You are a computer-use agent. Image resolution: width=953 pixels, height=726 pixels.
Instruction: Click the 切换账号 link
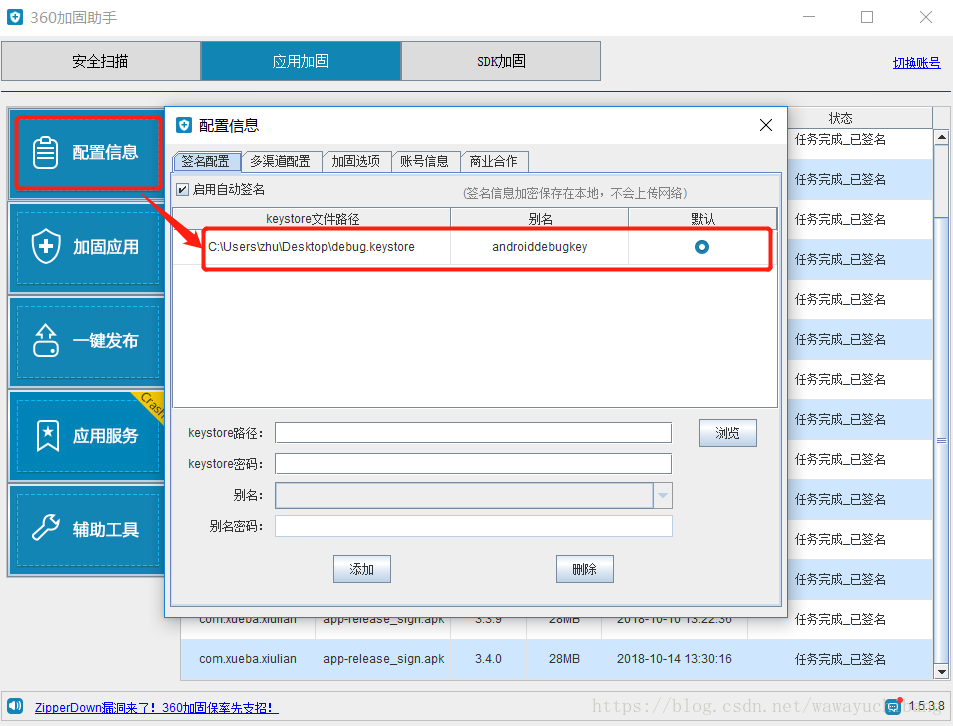coord(917,63)
